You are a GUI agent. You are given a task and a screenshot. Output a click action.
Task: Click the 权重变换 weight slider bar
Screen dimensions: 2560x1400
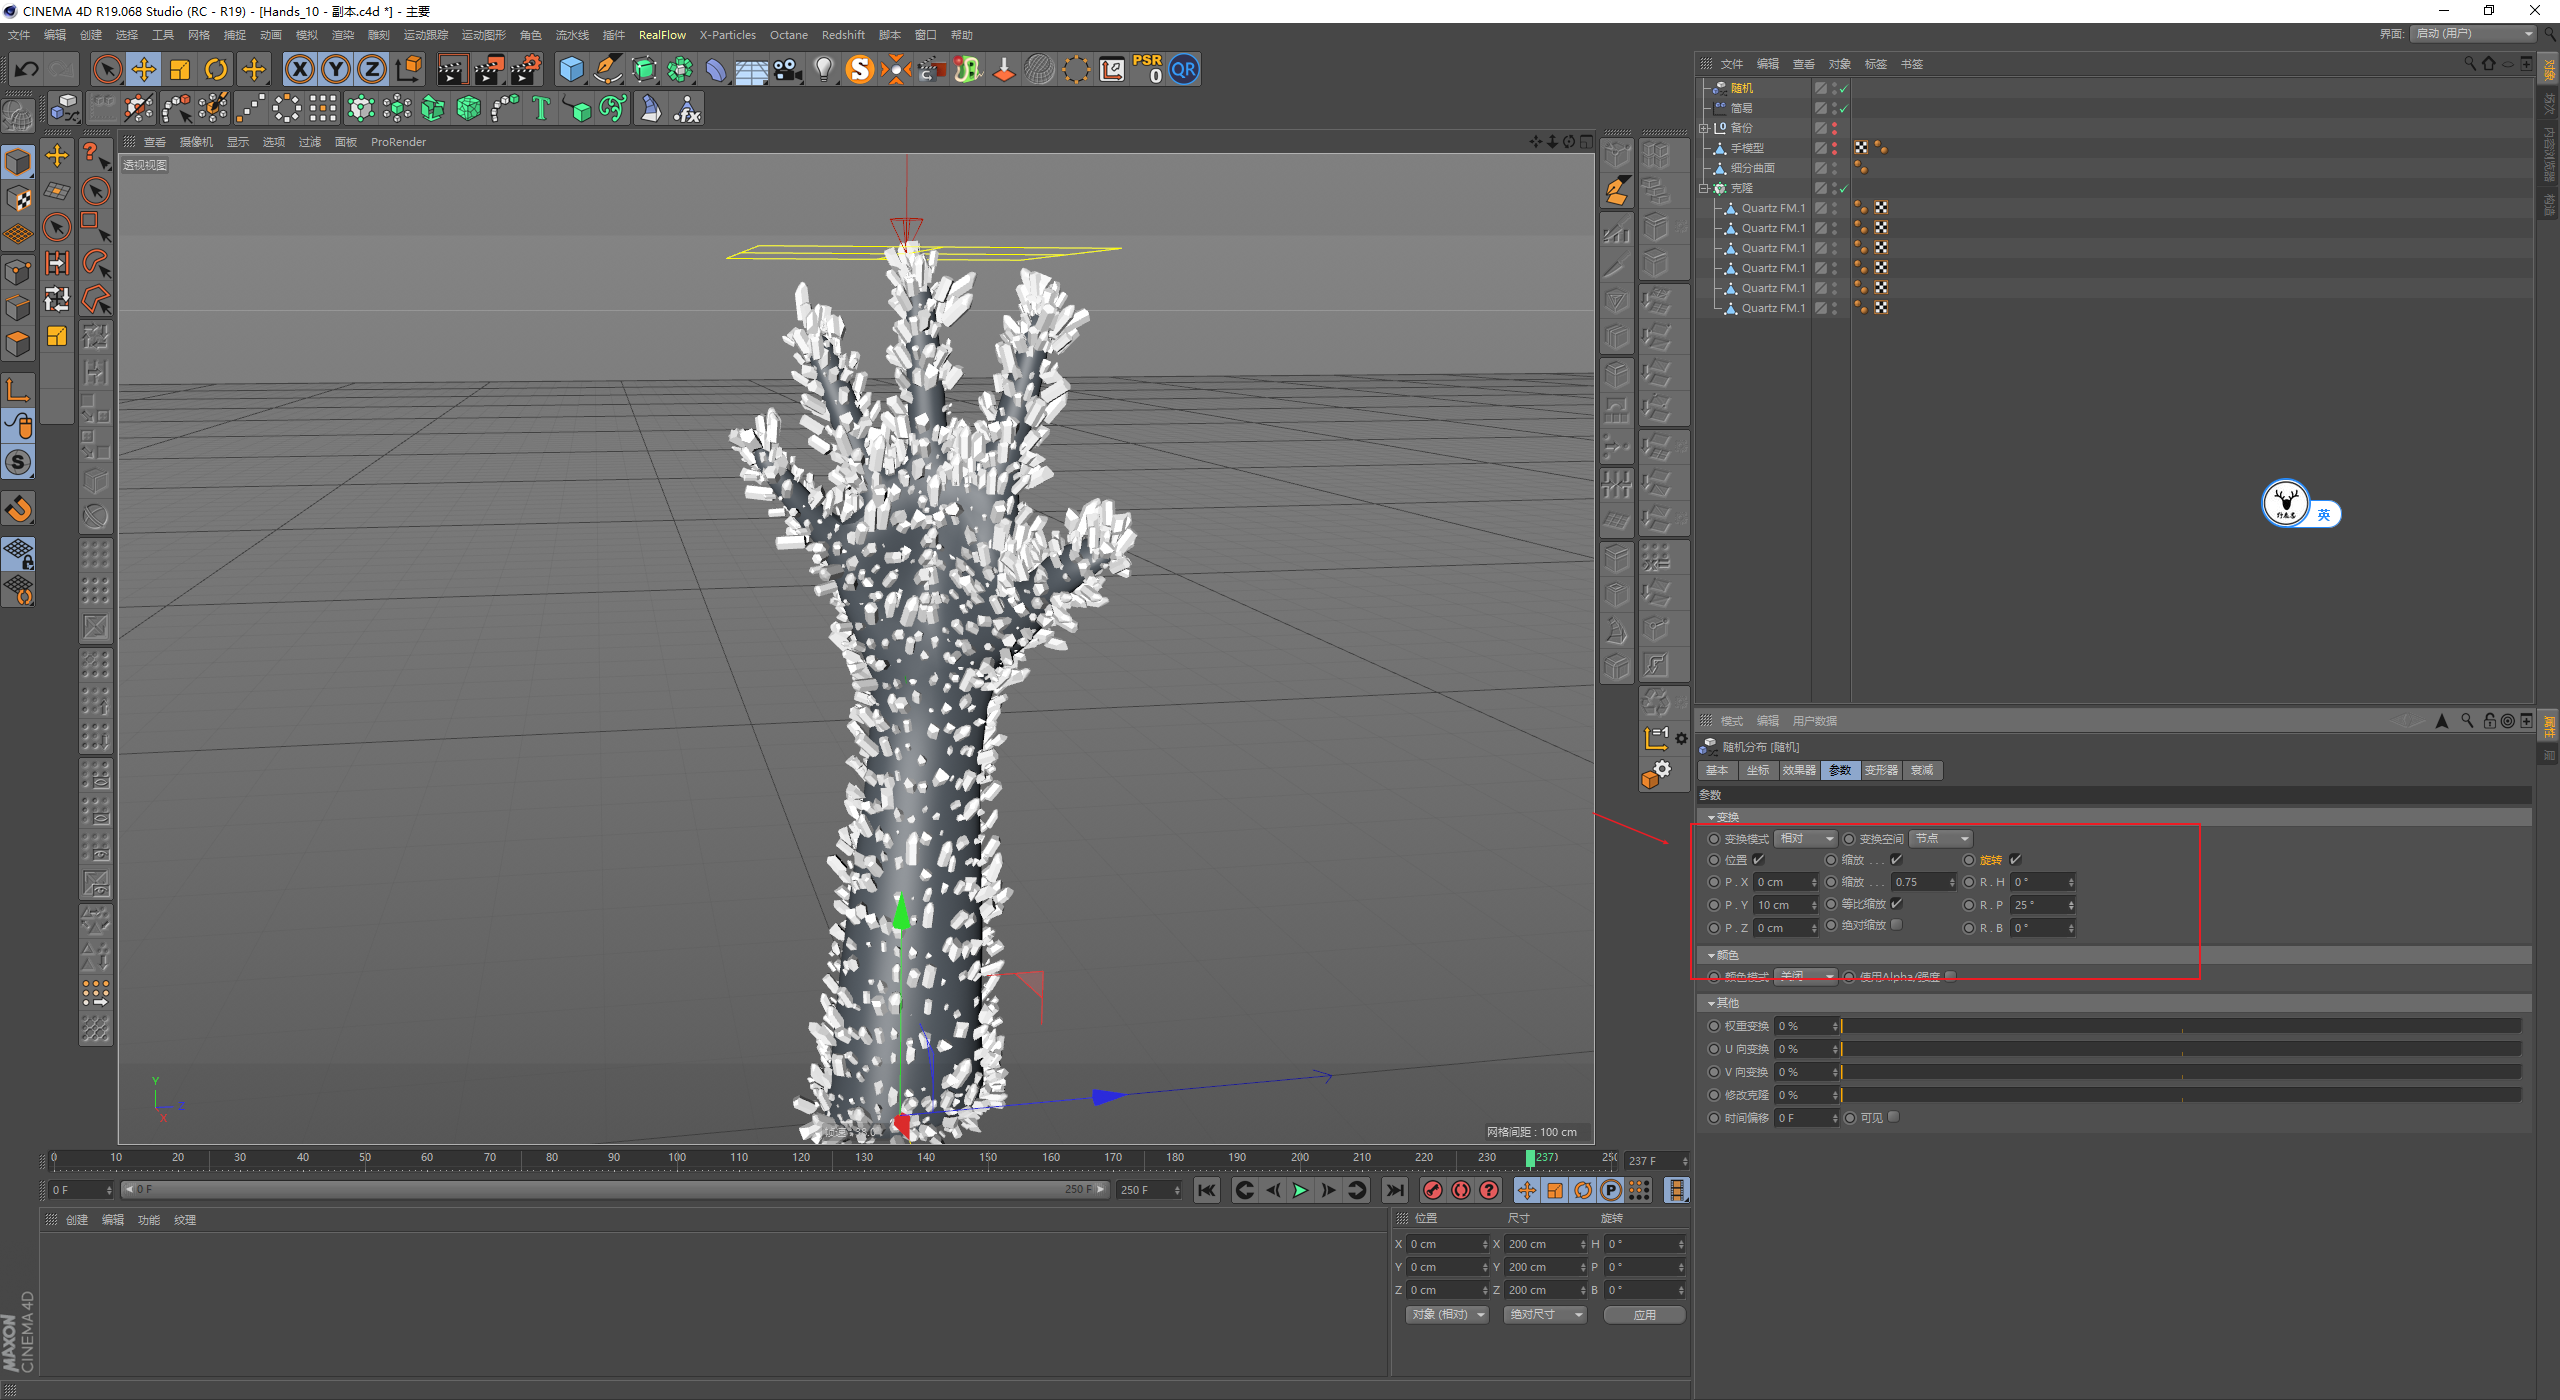click(2180, 1026)
